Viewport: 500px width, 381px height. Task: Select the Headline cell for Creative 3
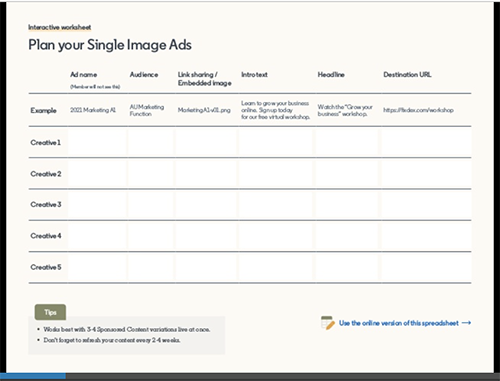point(348,205)
